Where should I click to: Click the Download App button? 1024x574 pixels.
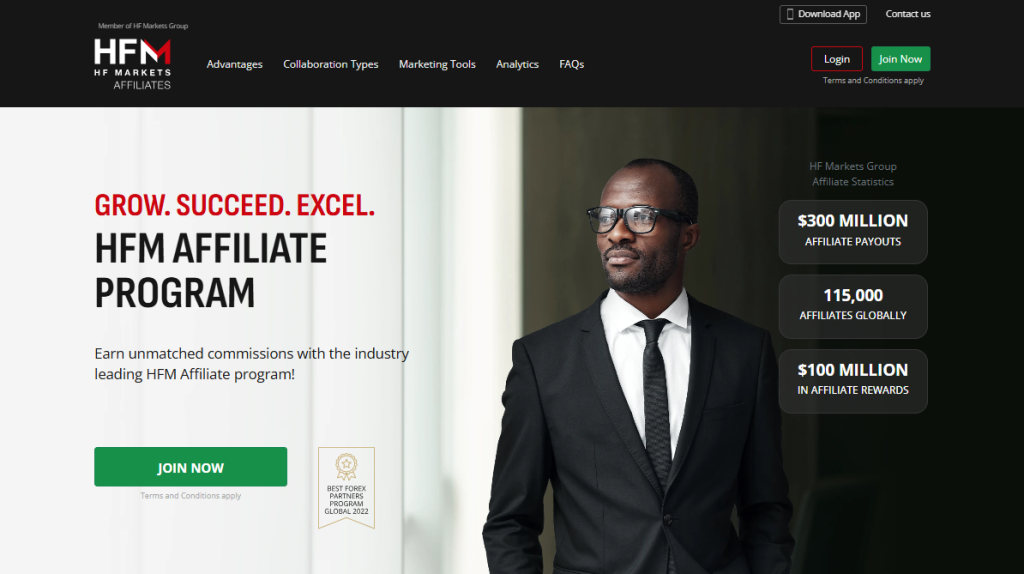pos(823,14)
